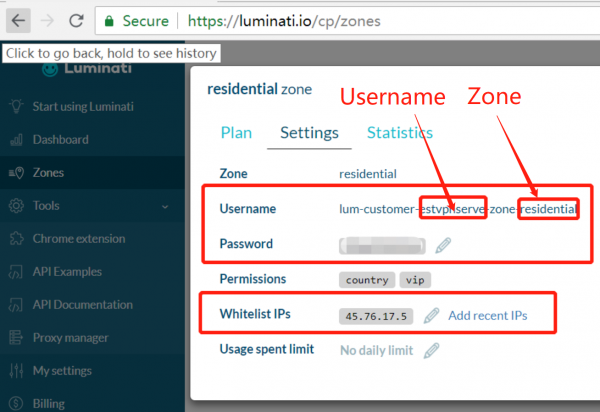Click the 45.76.17.5 whitelisted IP tag
The height and width of the screenshot is (412, 600).
point(377,315)
